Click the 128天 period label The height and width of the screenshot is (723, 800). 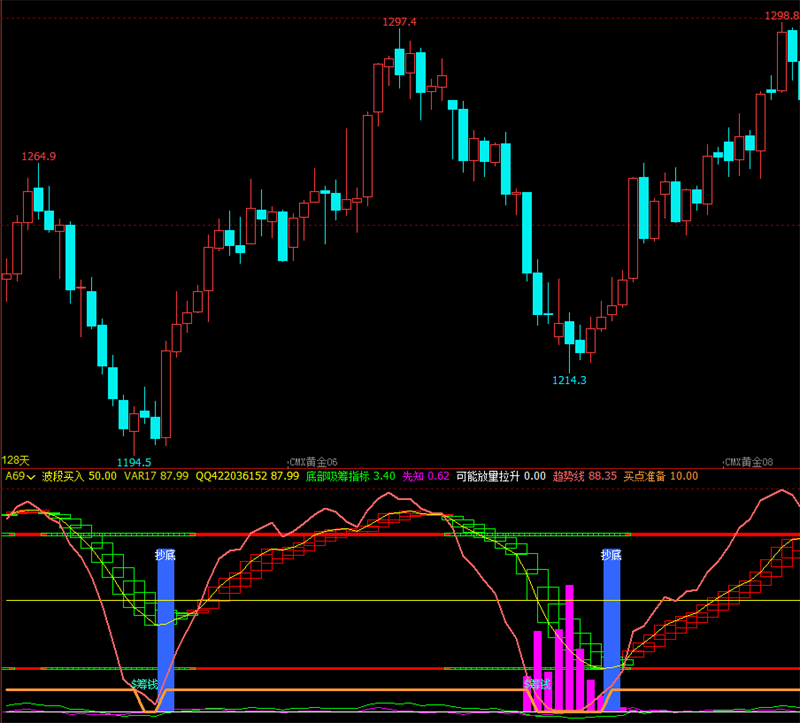click(16, 460)
